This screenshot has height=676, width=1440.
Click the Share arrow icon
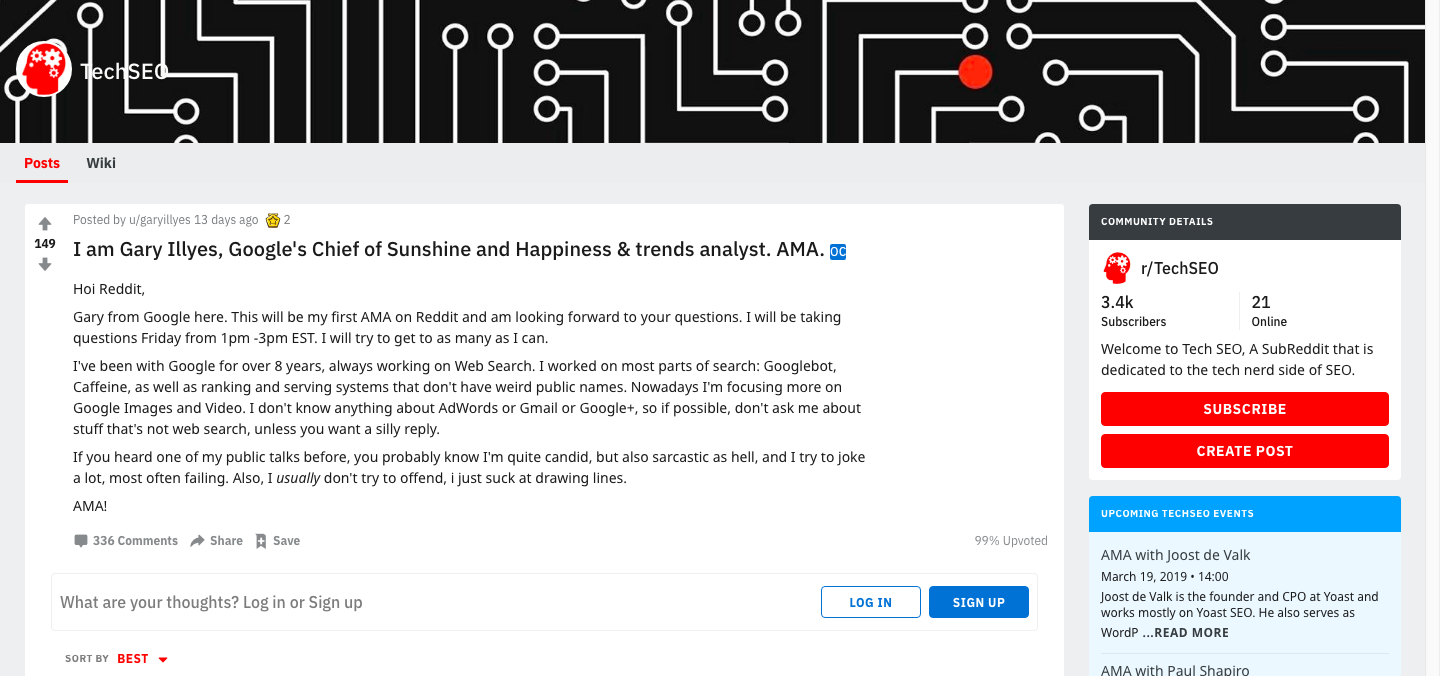tap(198, 541)
